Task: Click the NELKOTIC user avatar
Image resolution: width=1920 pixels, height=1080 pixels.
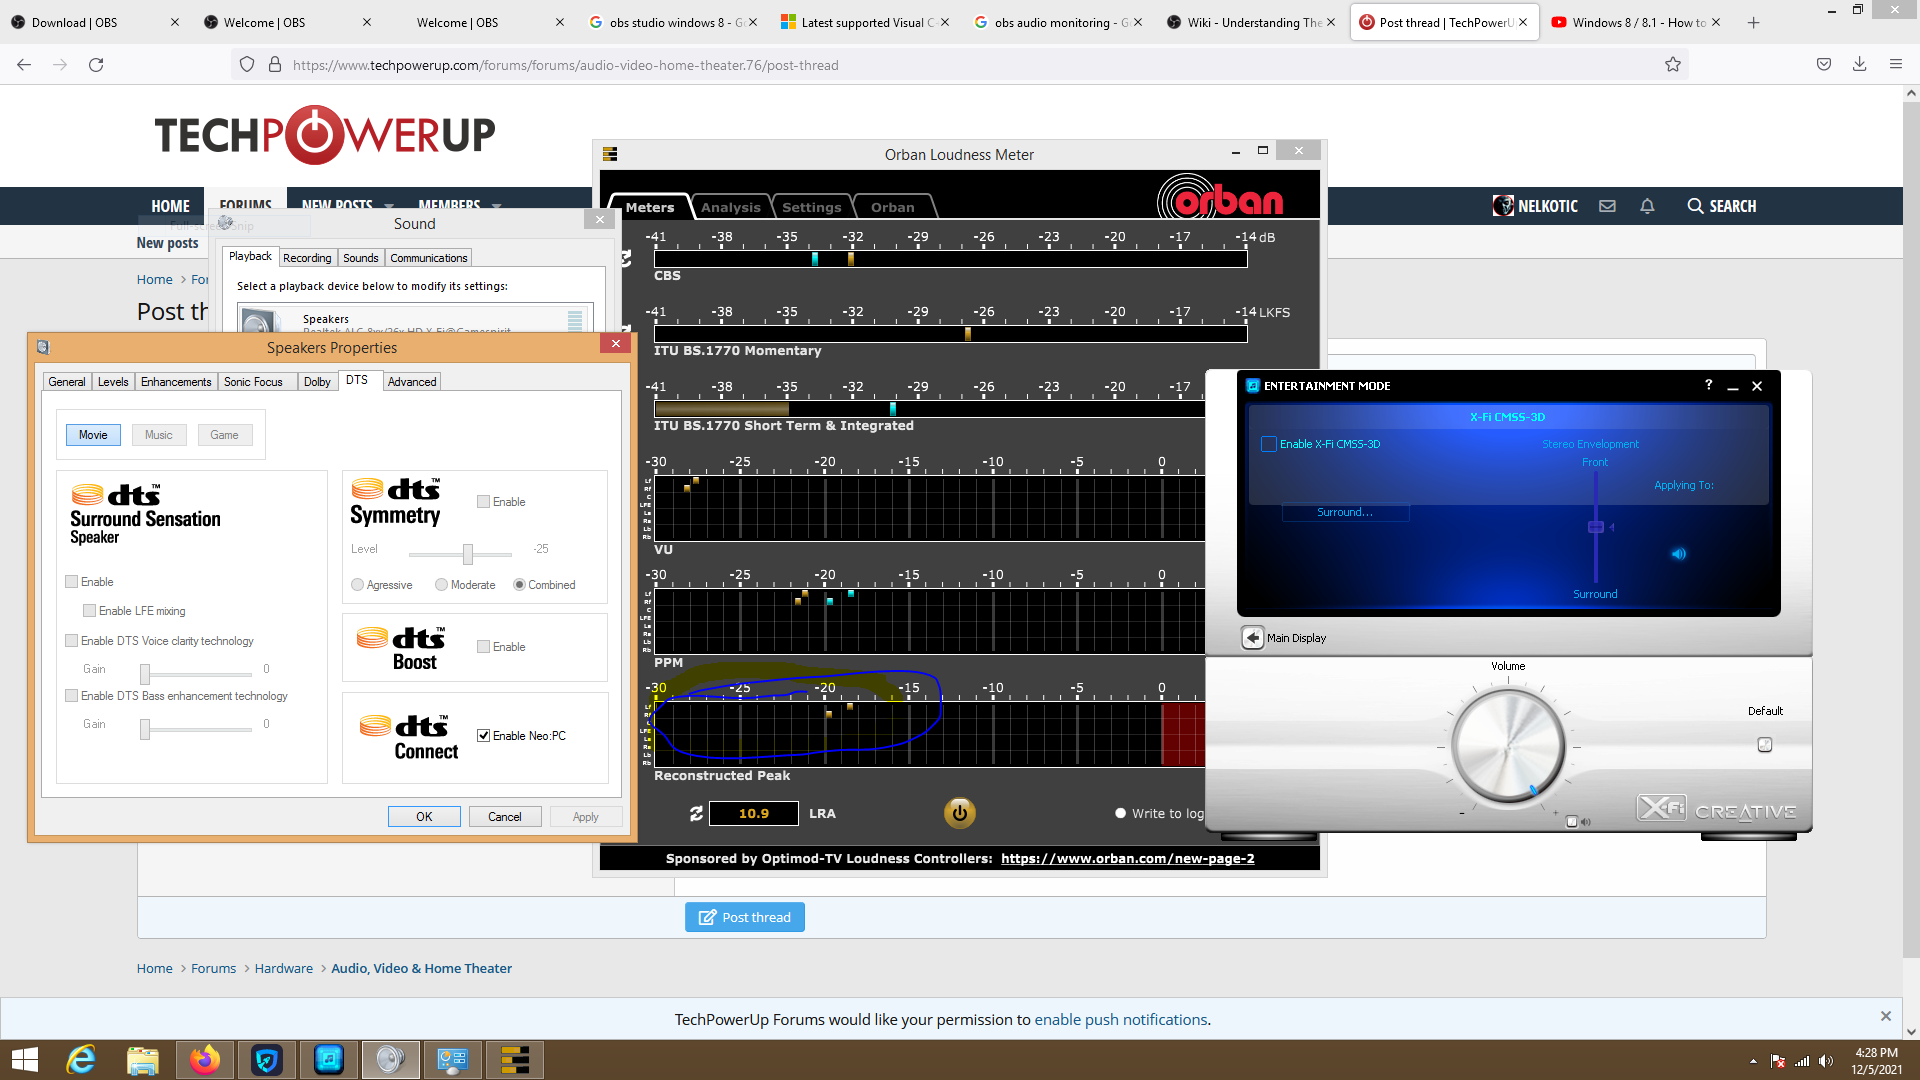Action: (x=1503, y=206)
